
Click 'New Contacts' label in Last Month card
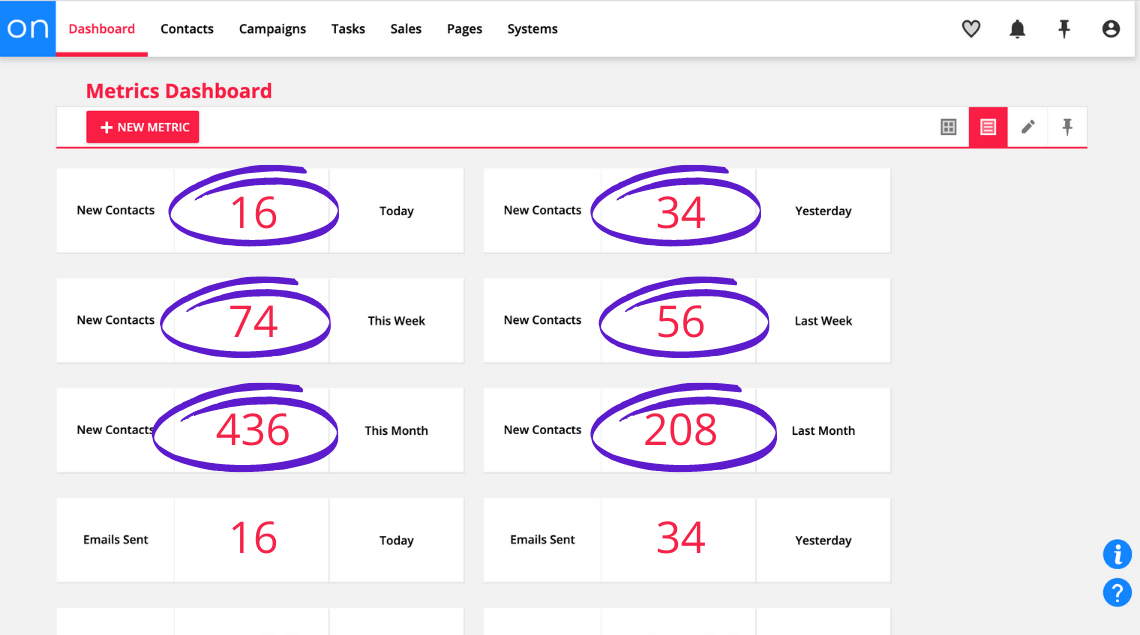coord(542,430)
